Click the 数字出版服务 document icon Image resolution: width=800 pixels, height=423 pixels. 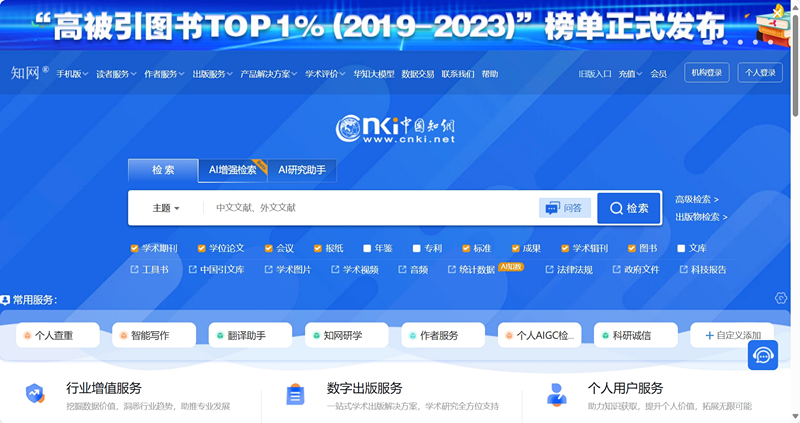(295, 394)
